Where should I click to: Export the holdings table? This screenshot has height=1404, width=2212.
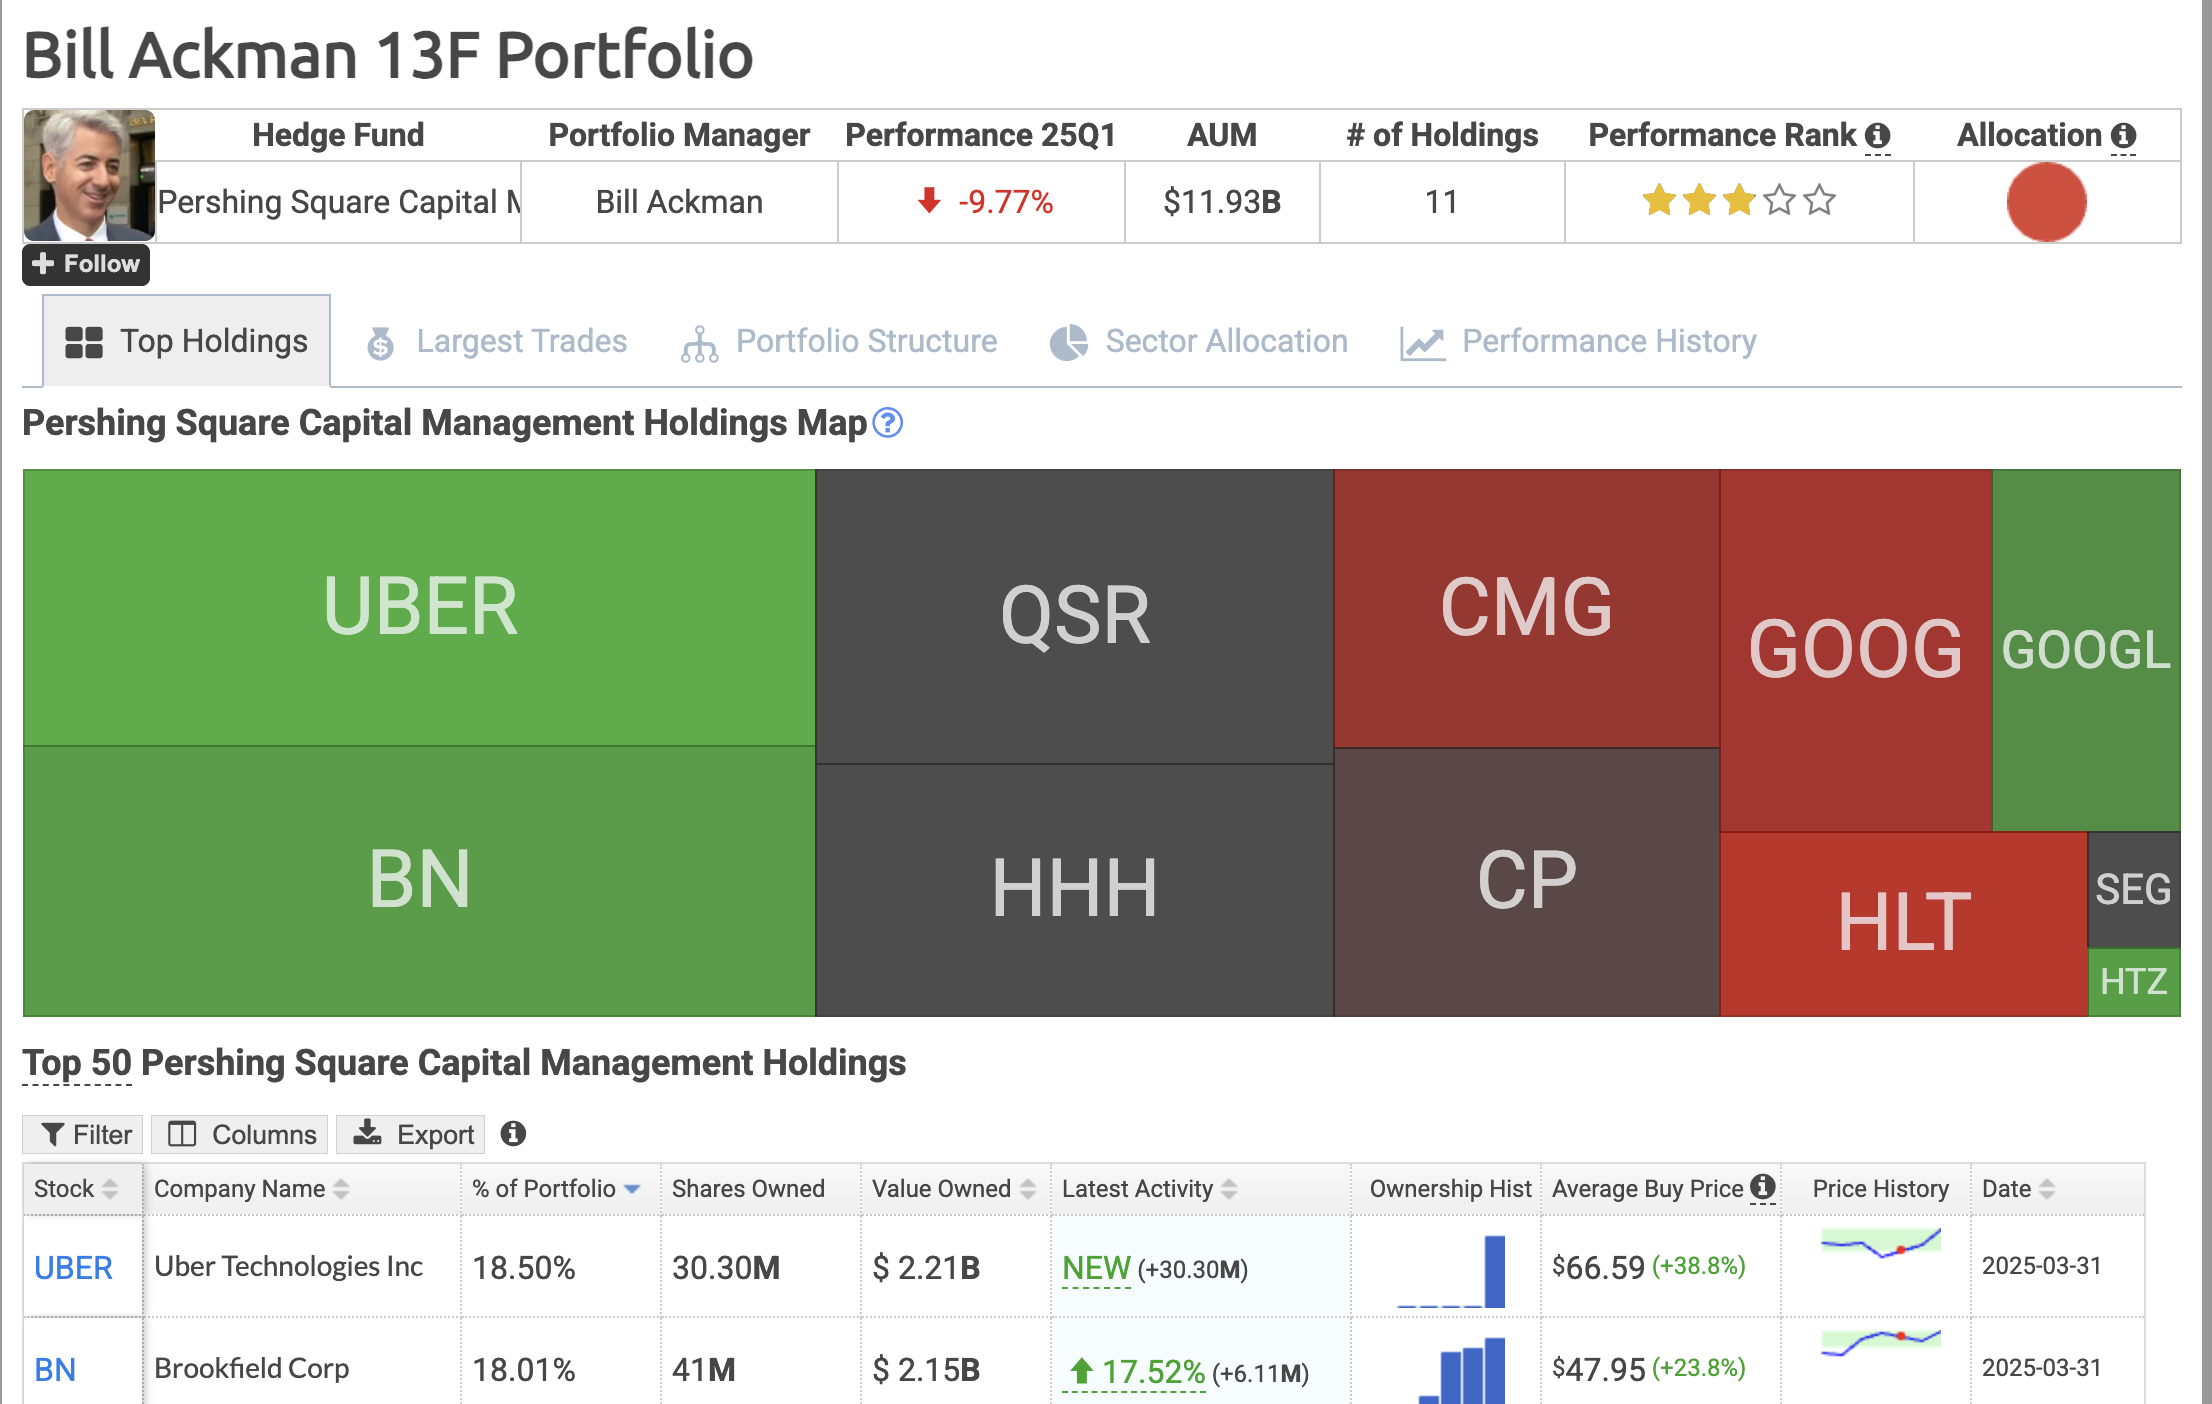pos(411,1134)
